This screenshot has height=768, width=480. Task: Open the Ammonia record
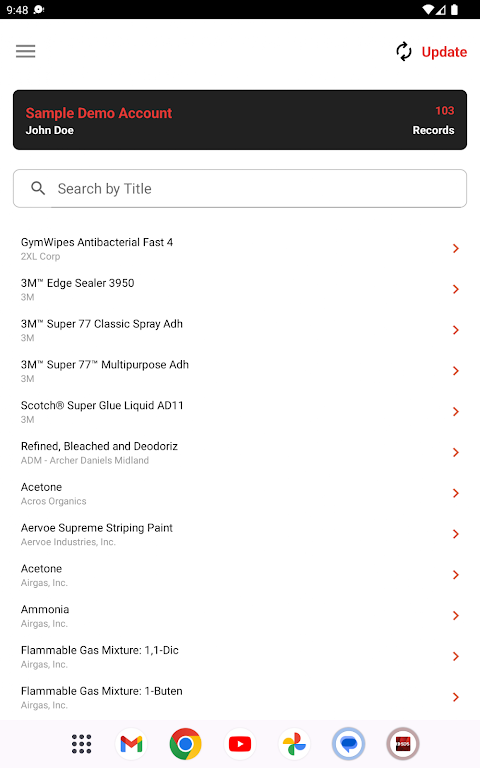coord(240,616)
